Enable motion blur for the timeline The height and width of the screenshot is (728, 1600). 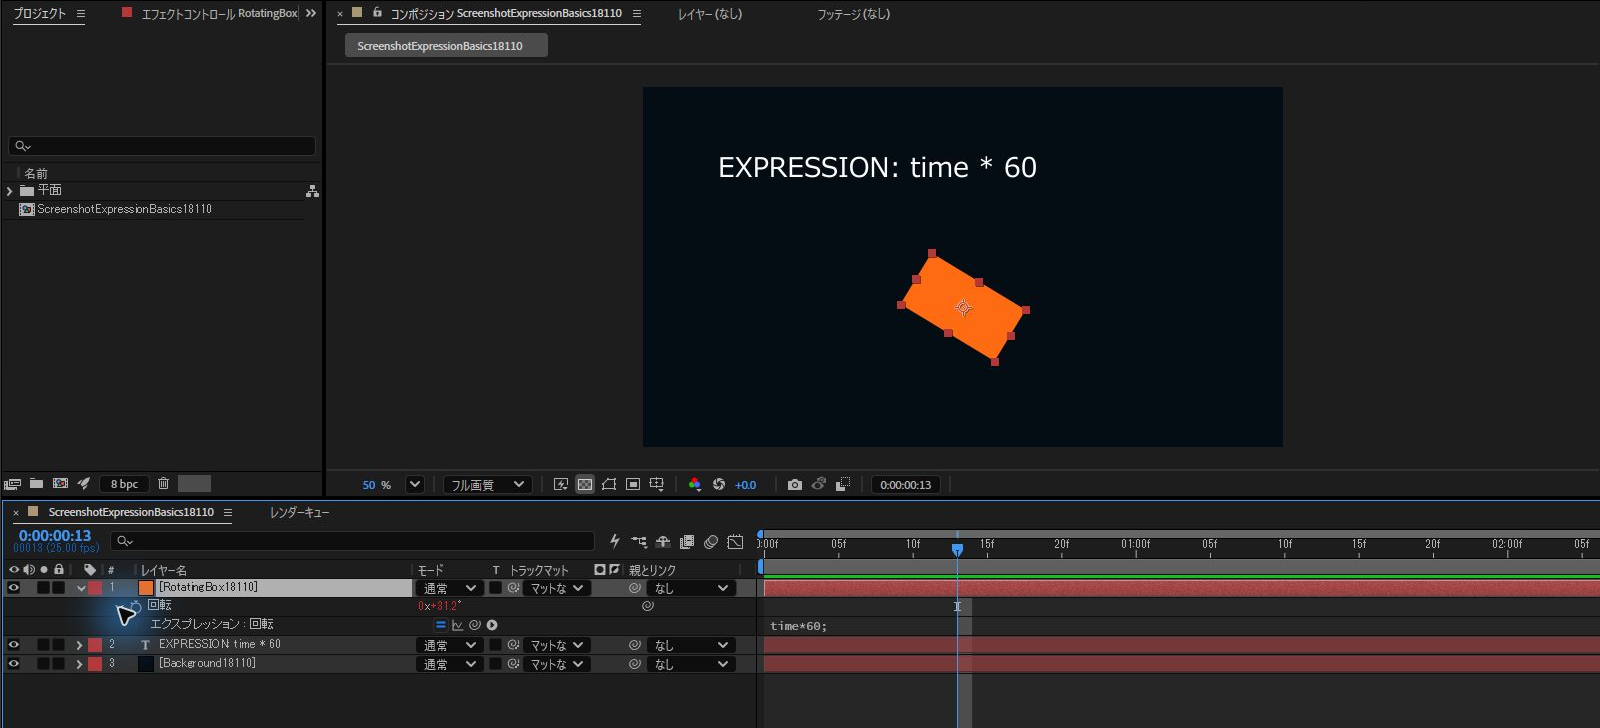click(x=711, y=542)
